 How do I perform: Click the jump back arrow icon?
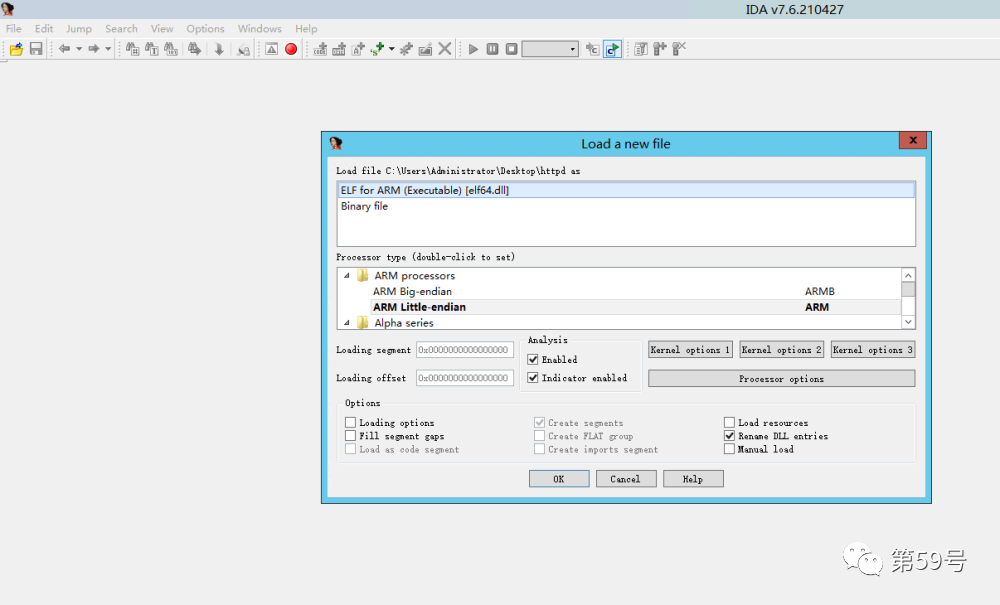click(x=64, y=49)
